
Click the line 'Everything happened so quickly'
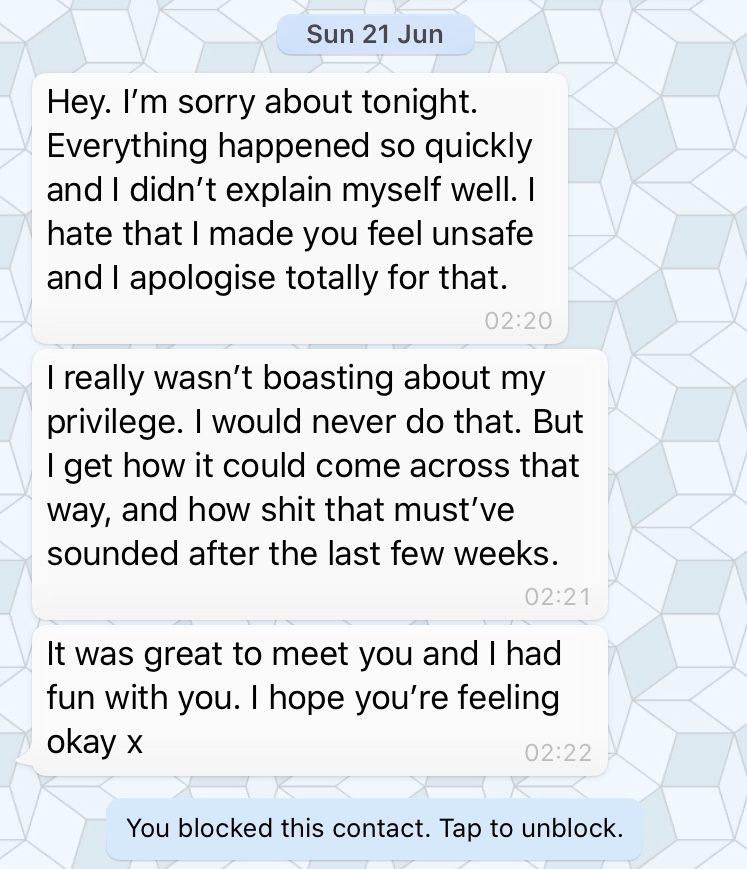pyautogui.click(x=289, y=146)
